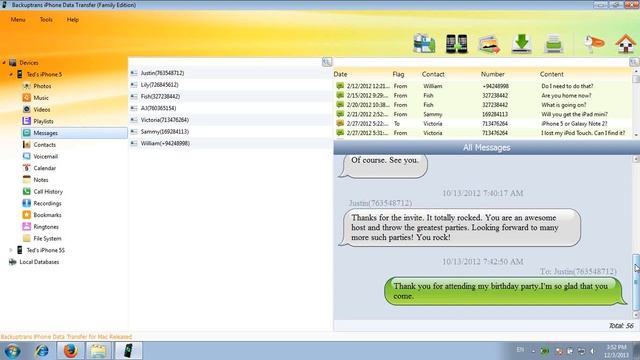Select Sammy(169284113) conversation
This screenshot has width=640, height=360.
[231, 131]
